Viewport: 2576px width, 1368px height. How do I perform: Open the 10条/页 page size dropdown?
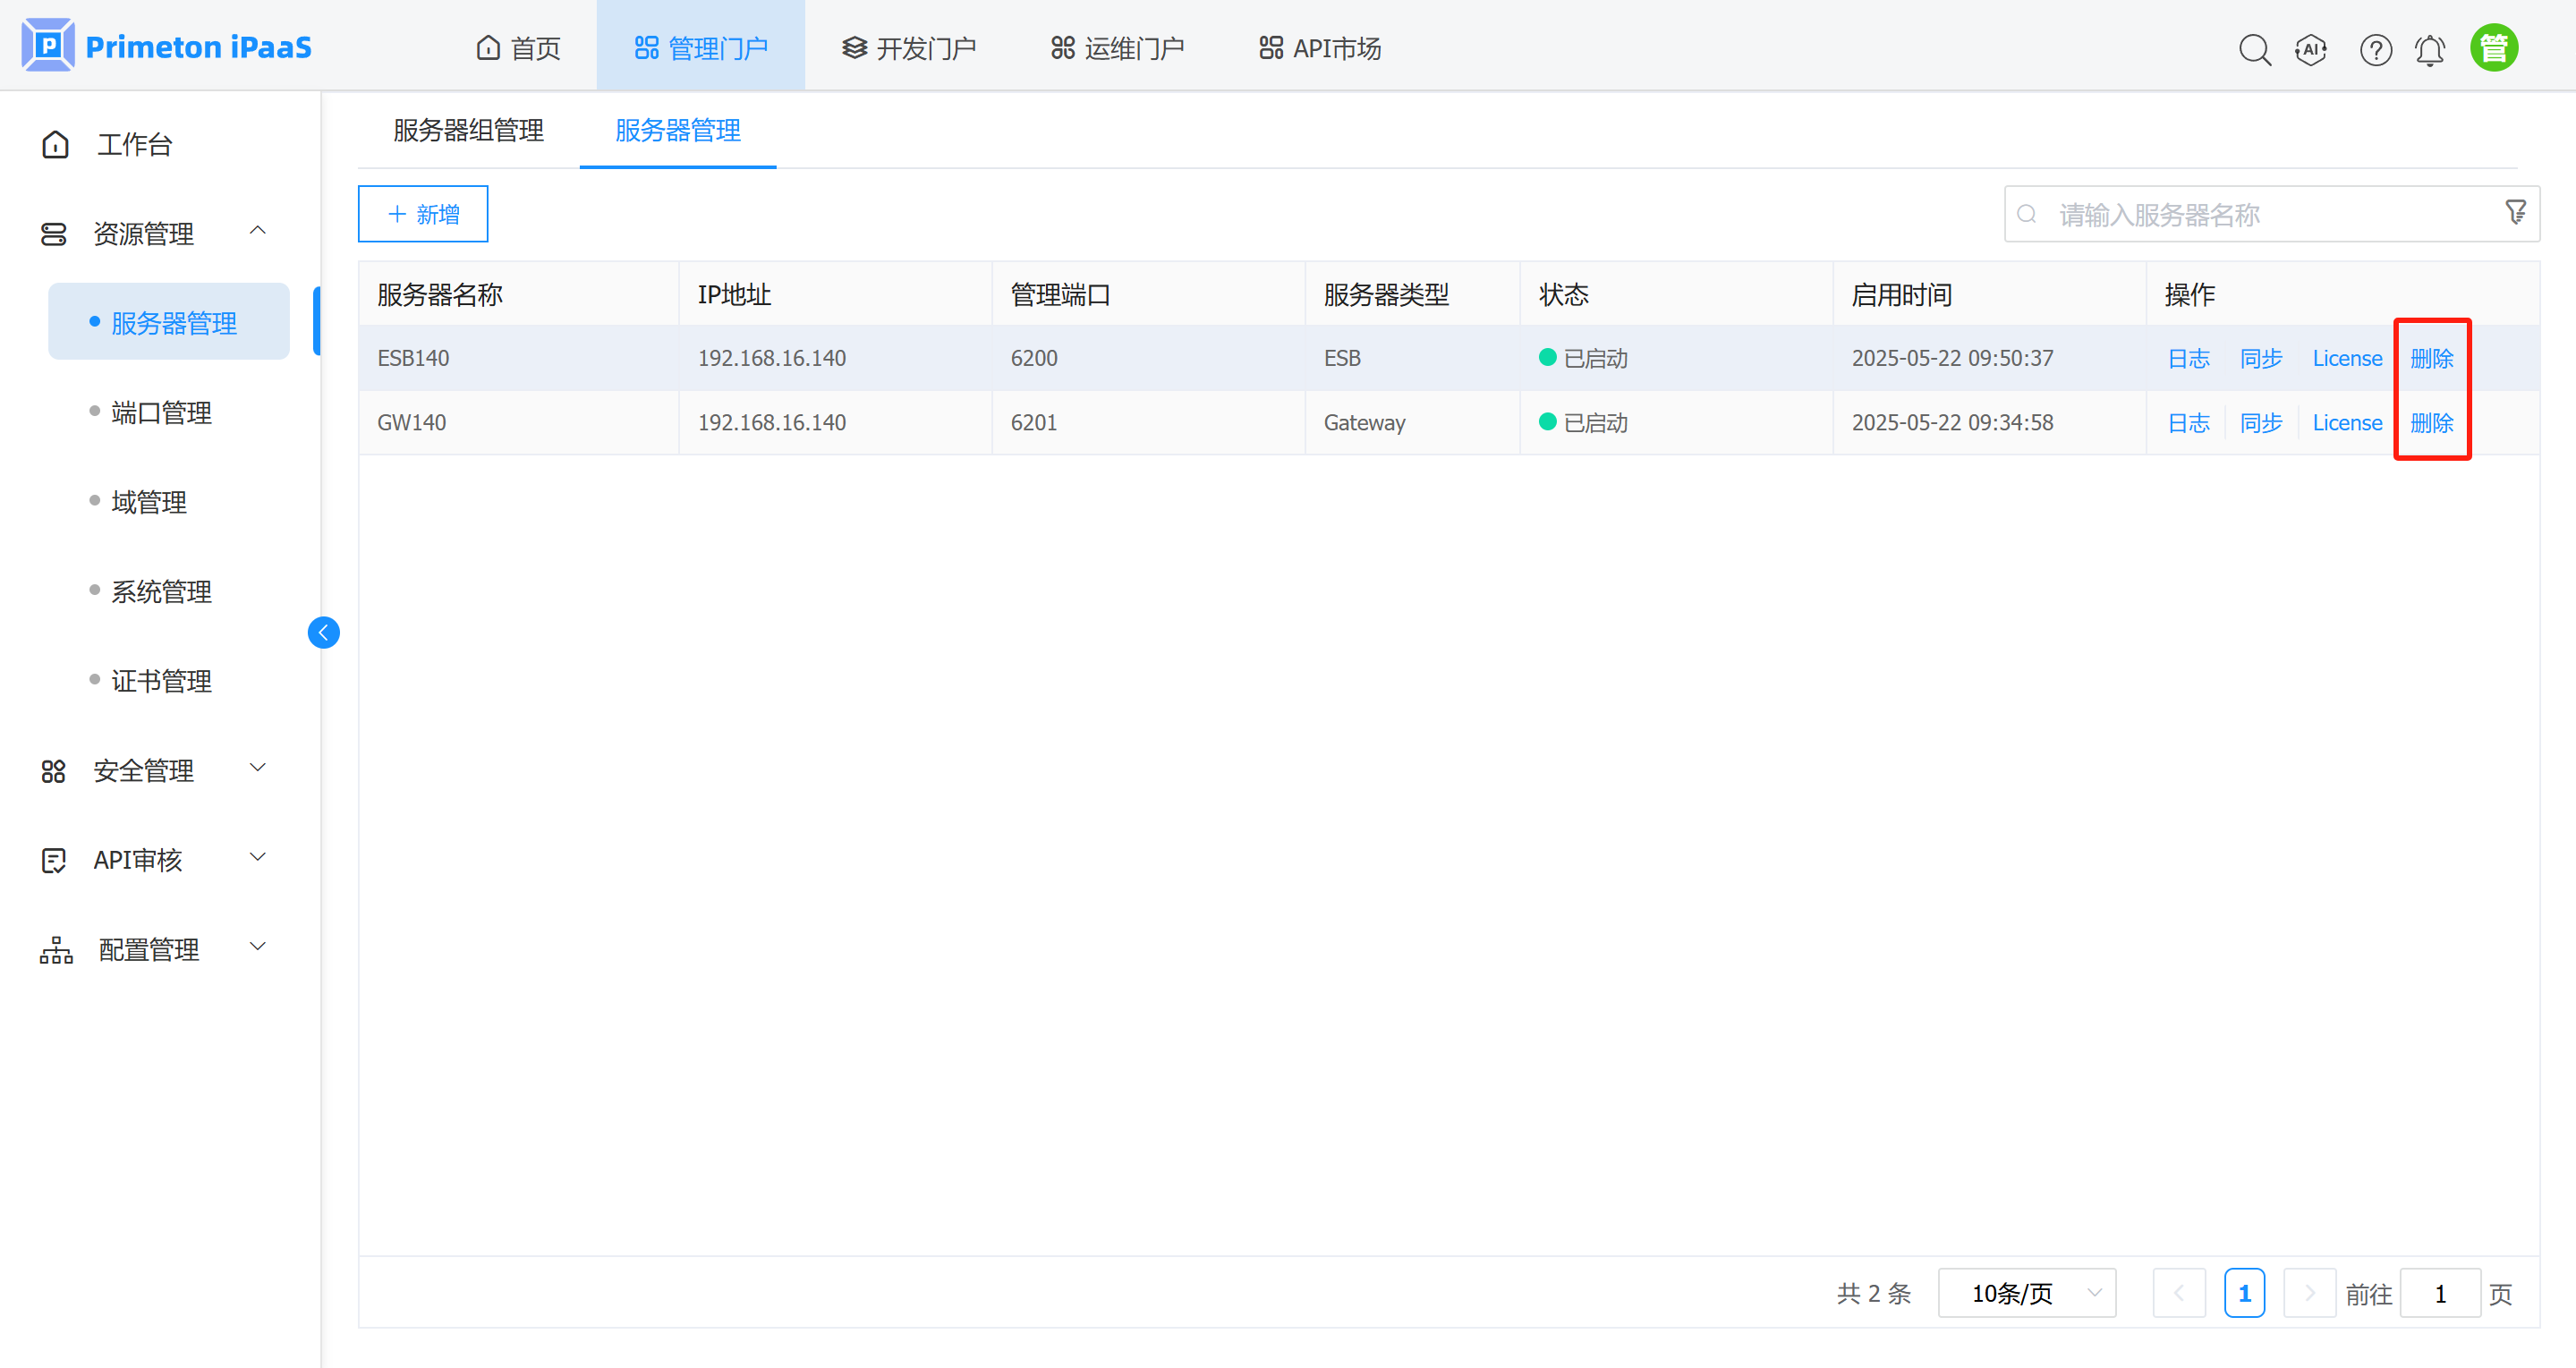[2026, 1292]
